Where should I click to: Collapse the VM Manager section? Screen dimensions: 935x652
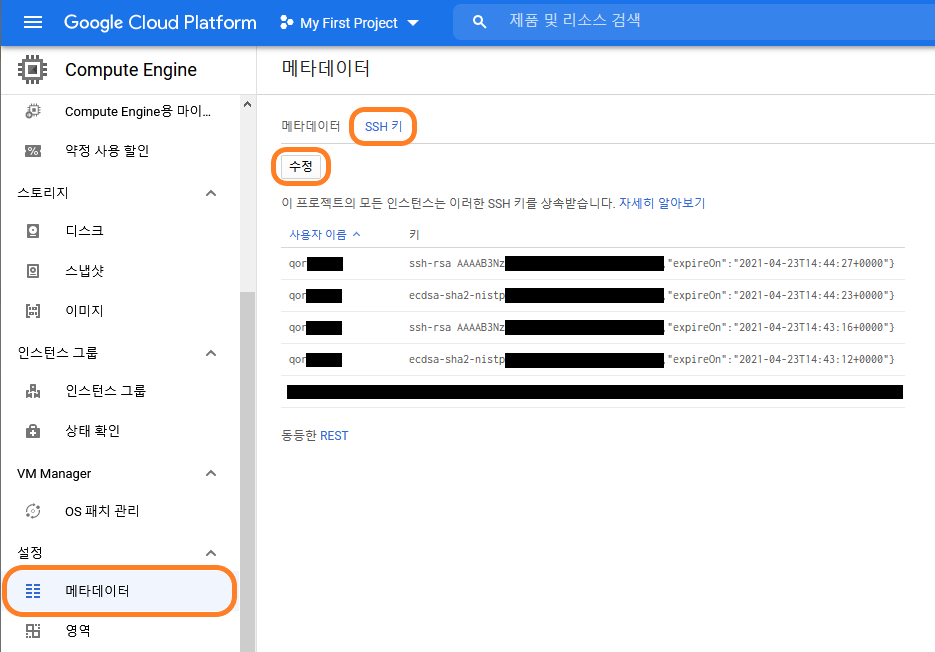click(x=211, y=474)
